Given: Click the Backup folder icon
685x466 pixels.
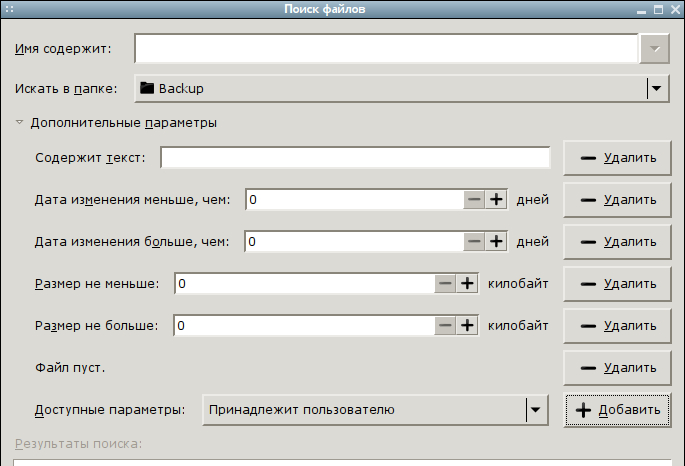Looking at the screenshot, I should pos(147,88).
